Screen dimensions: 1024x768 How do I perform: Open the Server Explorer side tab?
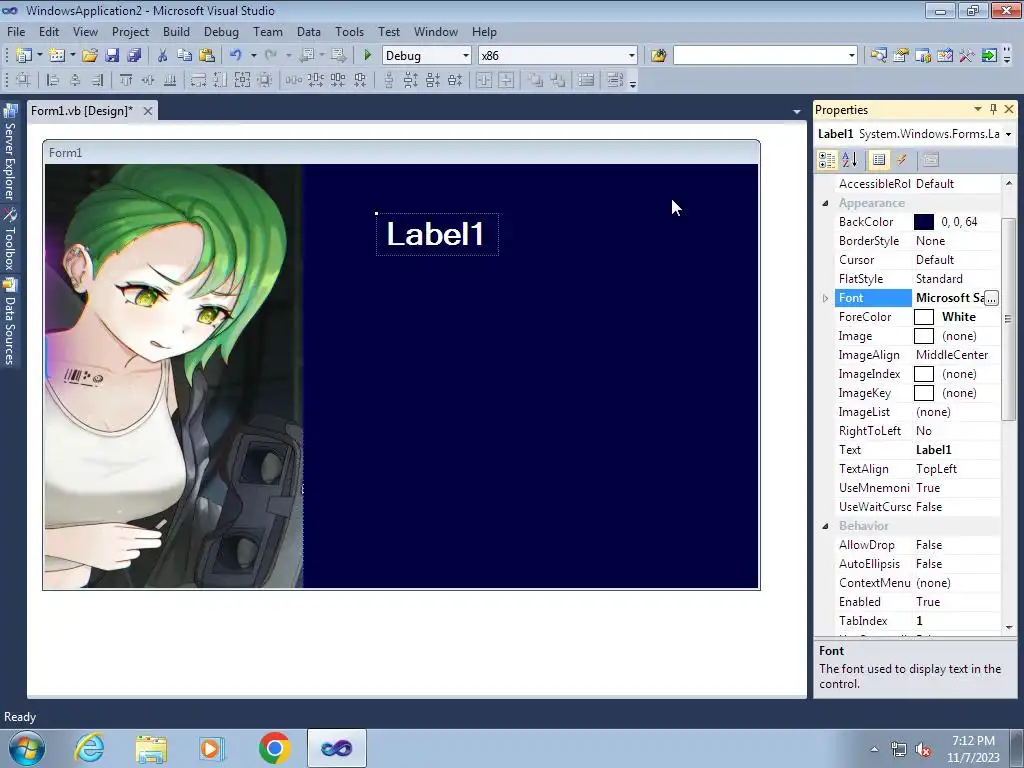click(x=10, y=152)
